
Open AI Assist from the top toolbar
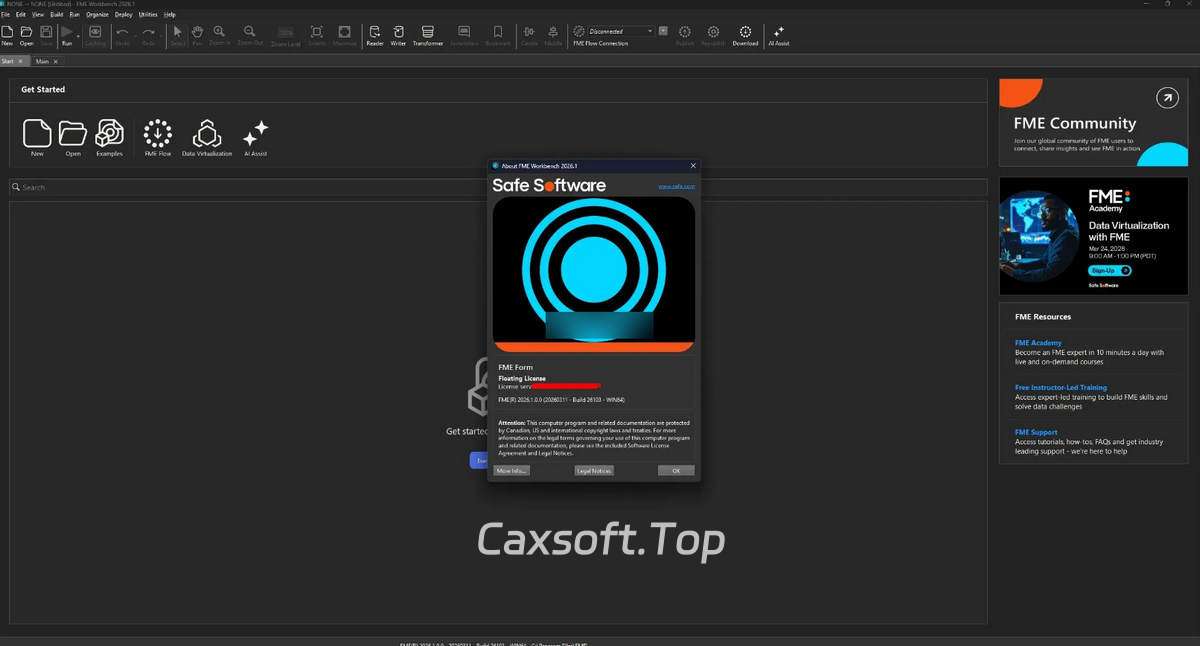[x=779, y=35]
